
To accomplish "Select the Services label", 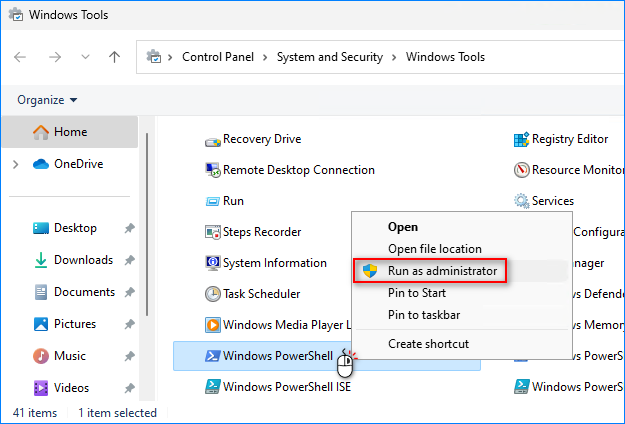I will point(553,201).
